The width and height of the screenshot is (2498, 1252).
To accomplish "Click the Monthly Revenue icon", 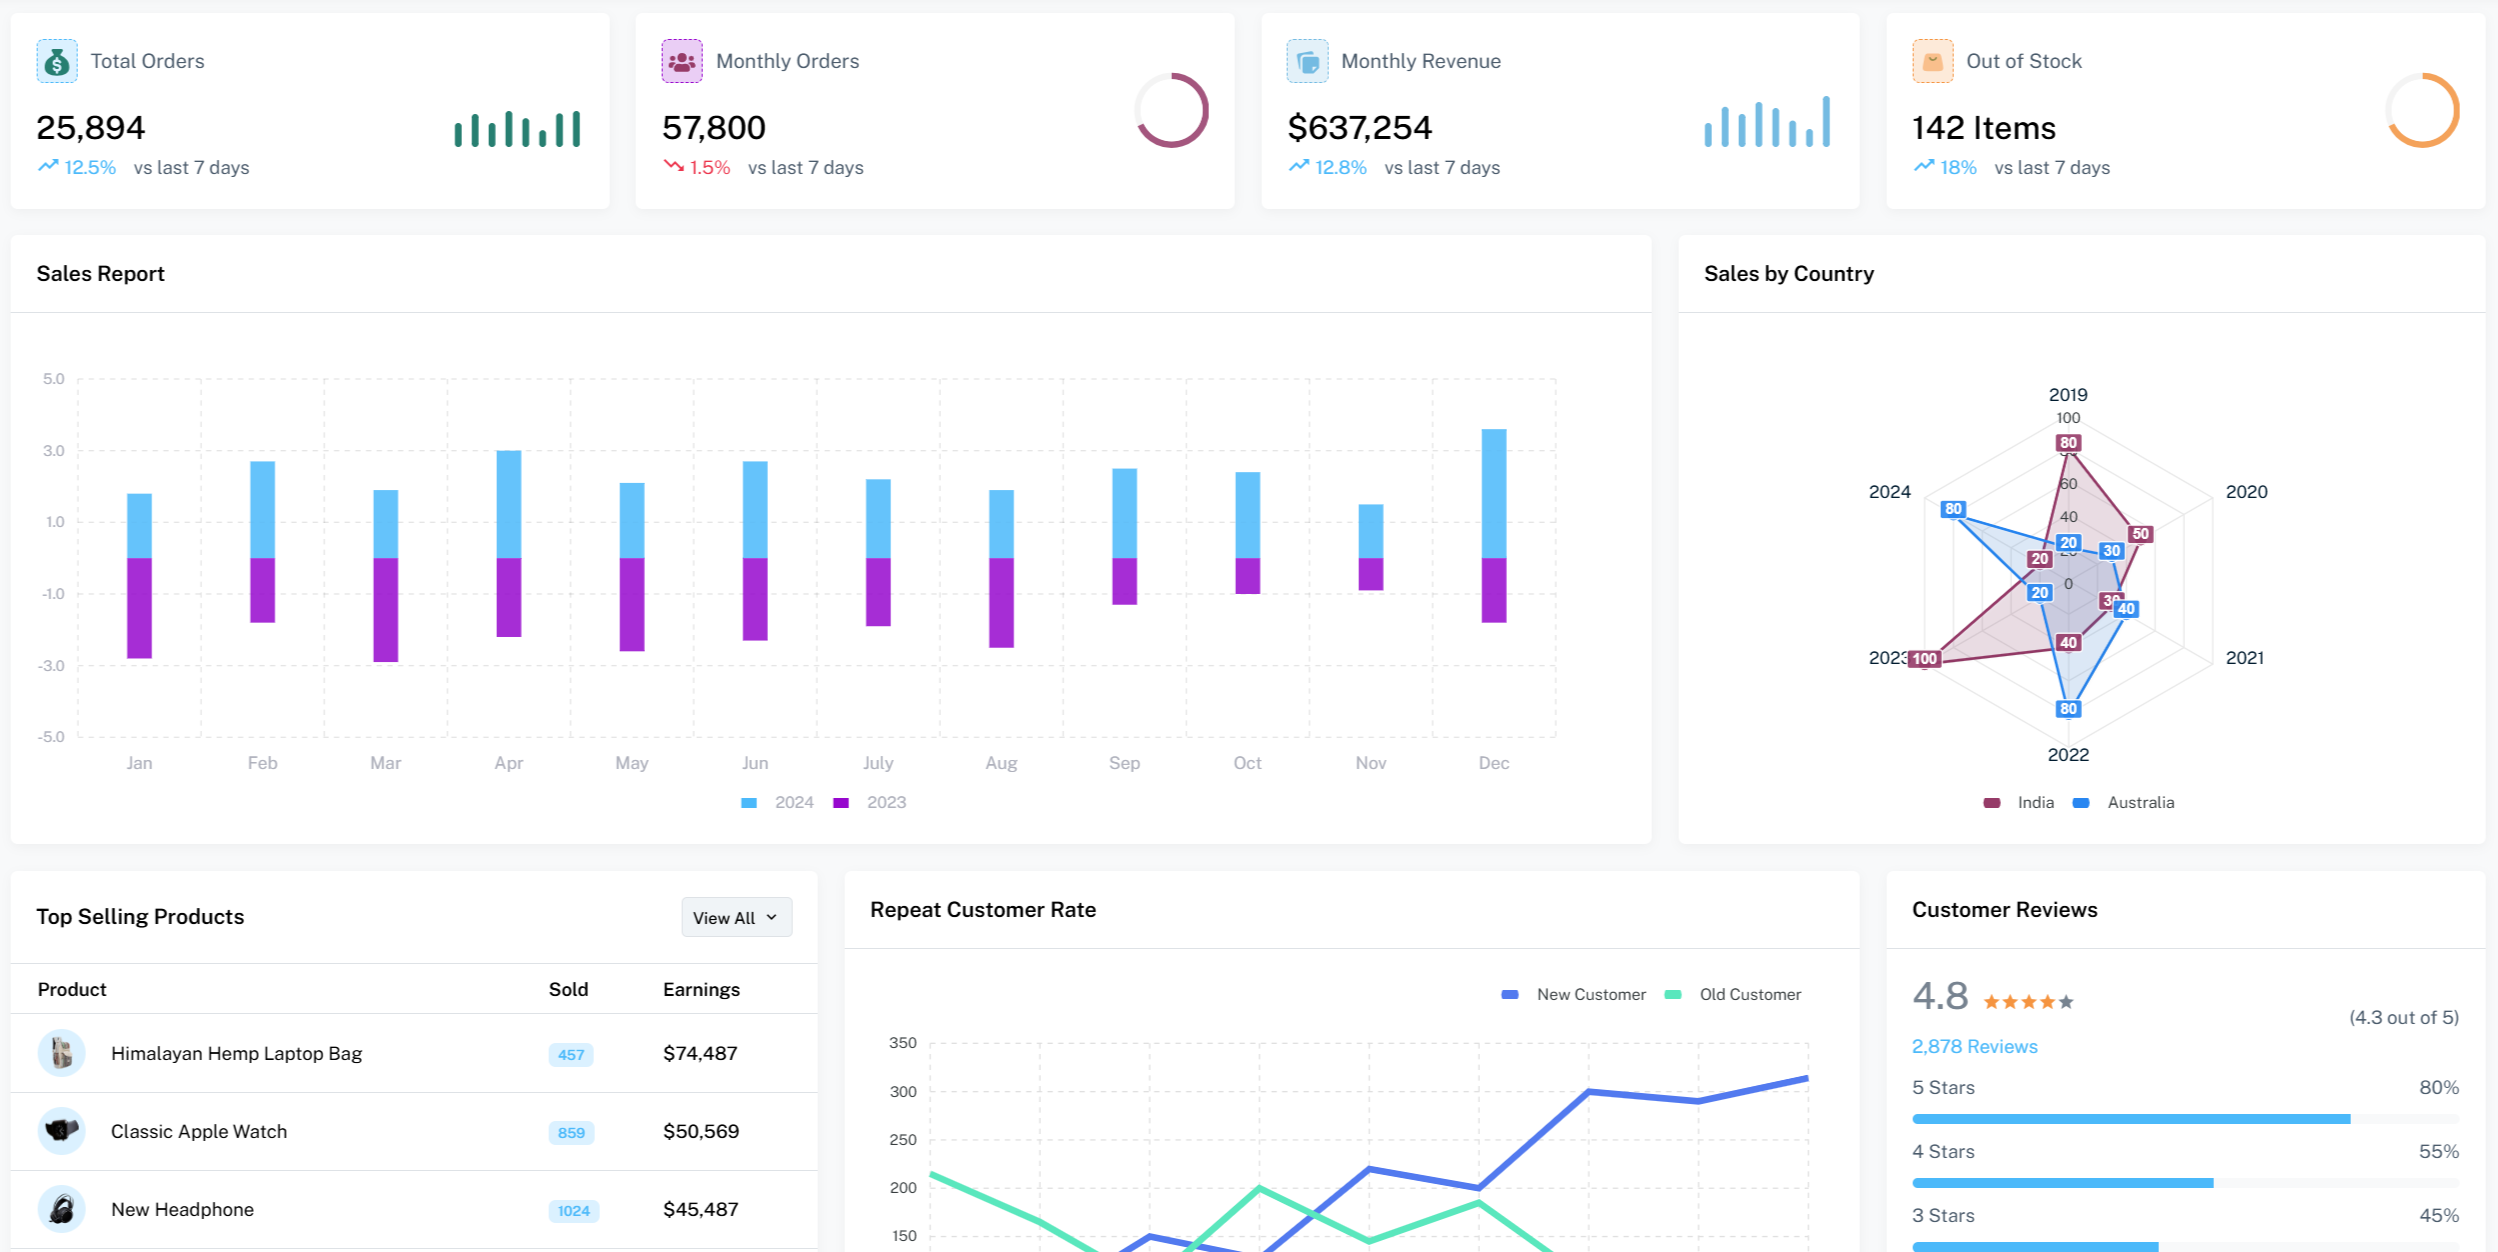I will (1307, 61).
